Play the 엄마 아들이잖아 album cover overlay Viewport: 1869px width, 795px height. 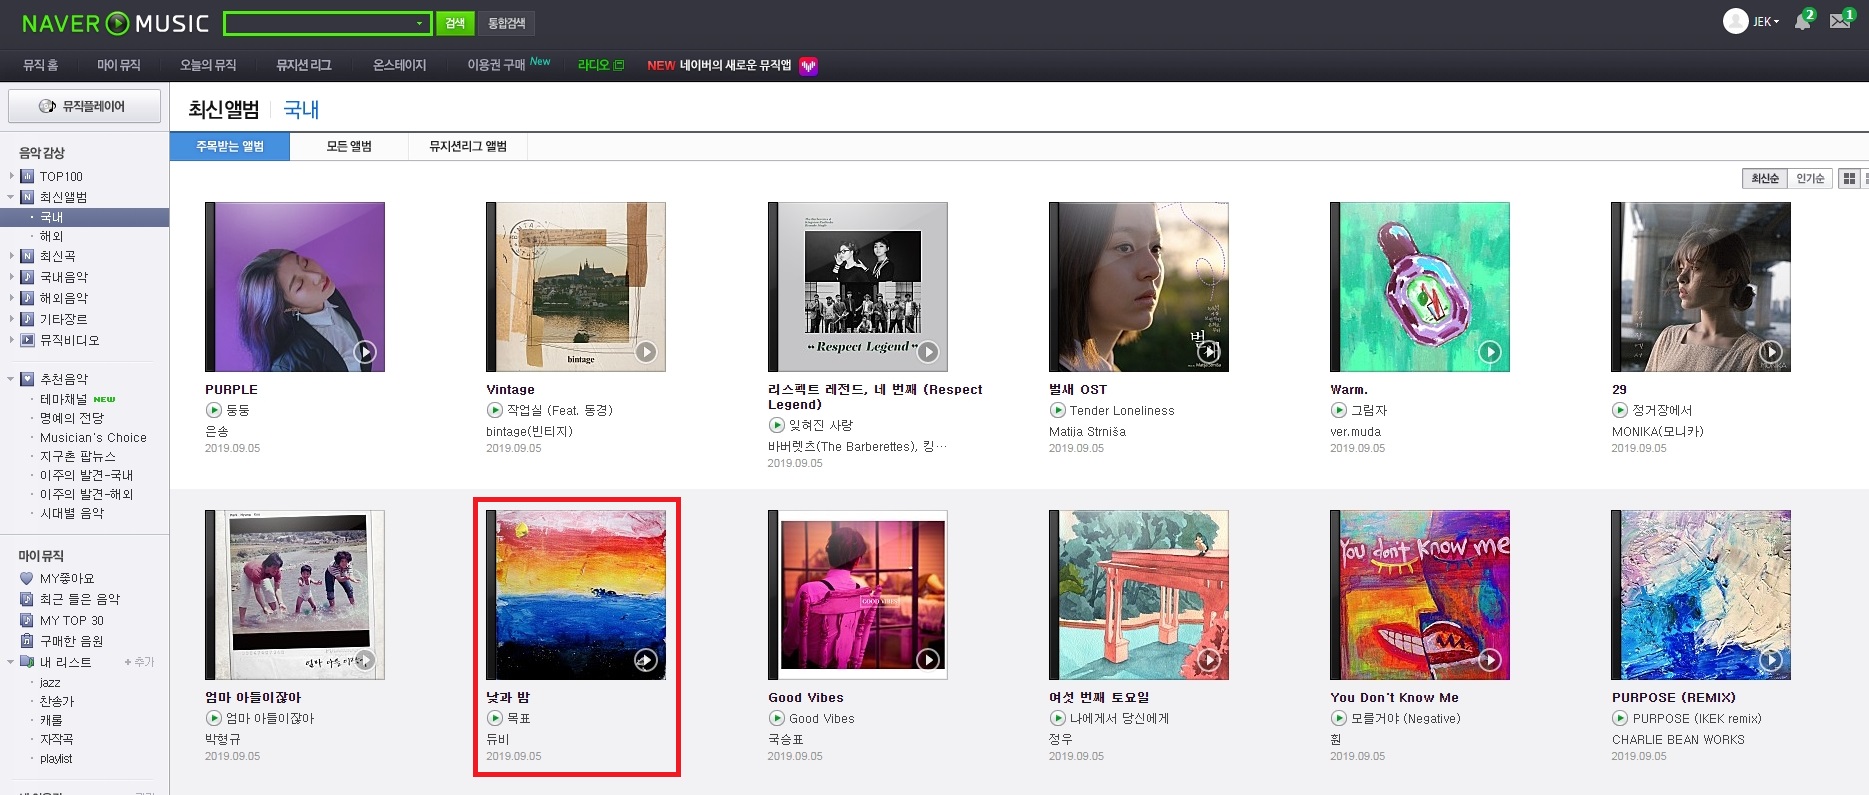pyautogui.click(x=365, y=660)
